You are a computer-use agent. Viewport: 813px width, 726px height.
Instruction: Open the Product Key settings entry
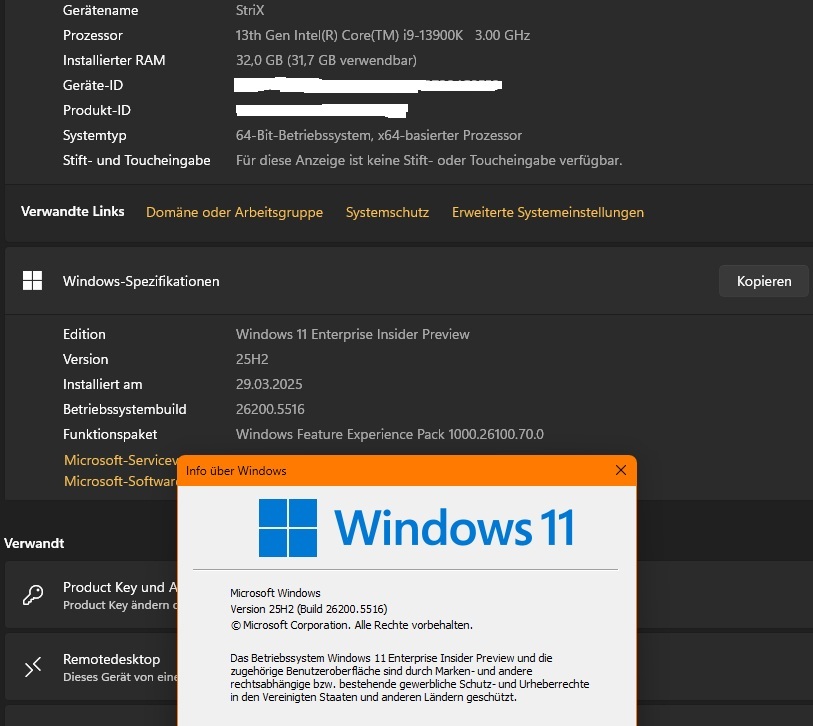(91, 595)
